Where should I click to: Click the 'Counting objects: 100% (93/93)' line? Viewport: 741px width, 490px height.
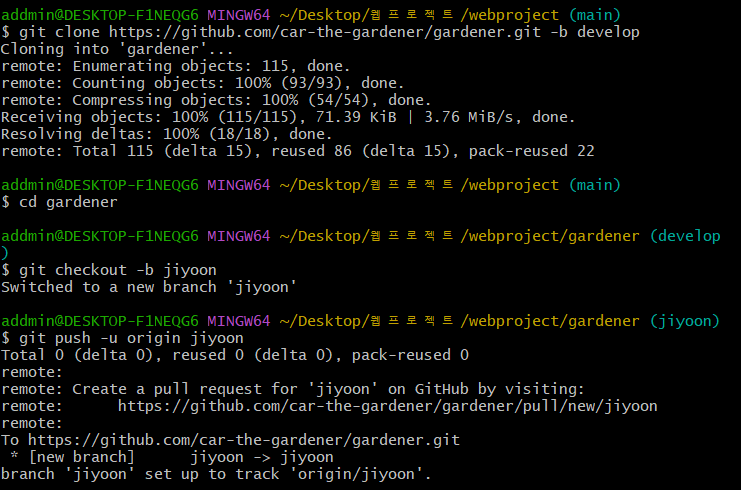(202, 83)
